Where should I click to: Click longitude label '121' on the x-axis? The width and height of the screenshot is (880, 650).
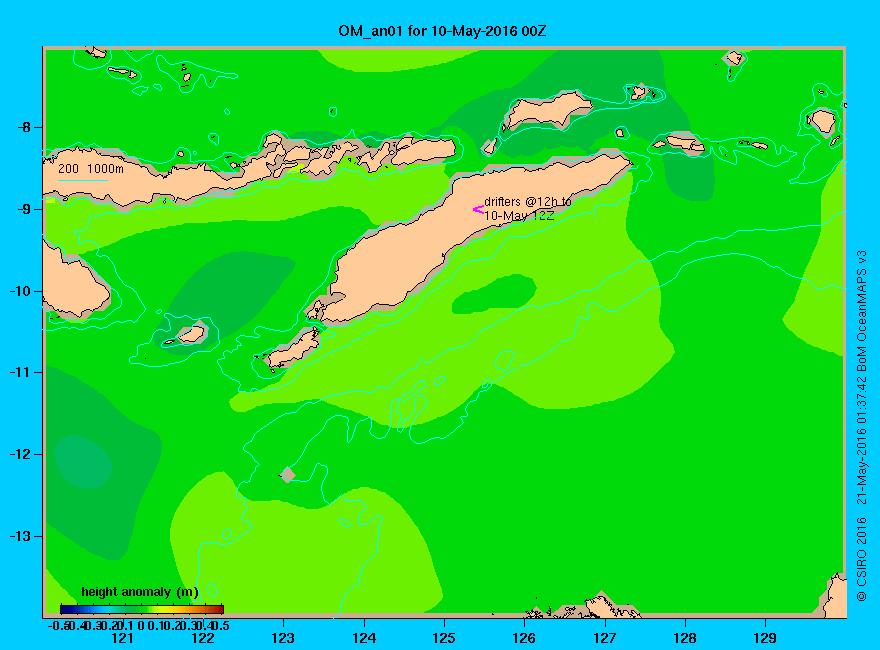(x=122, y=638)
